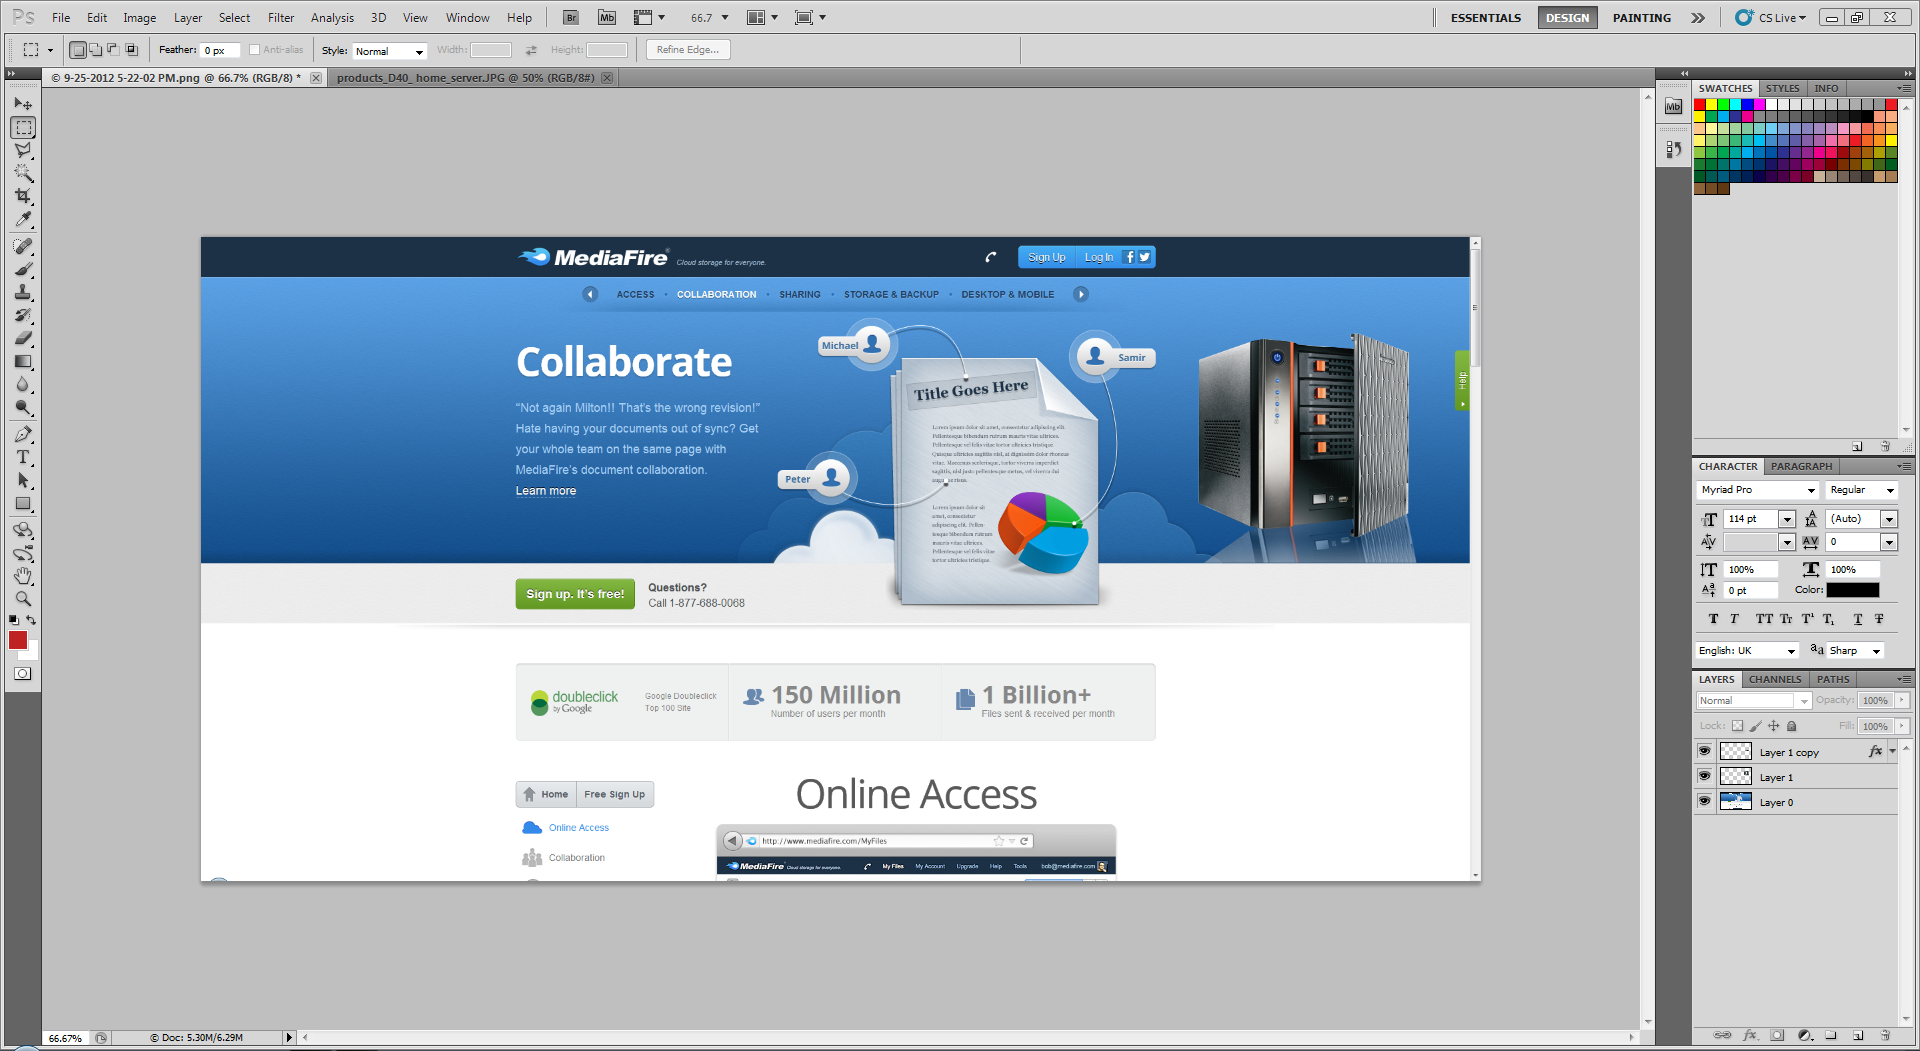The image size is (1920, 1051).
Task: Click the Feather input field
Action: point(220,50)
